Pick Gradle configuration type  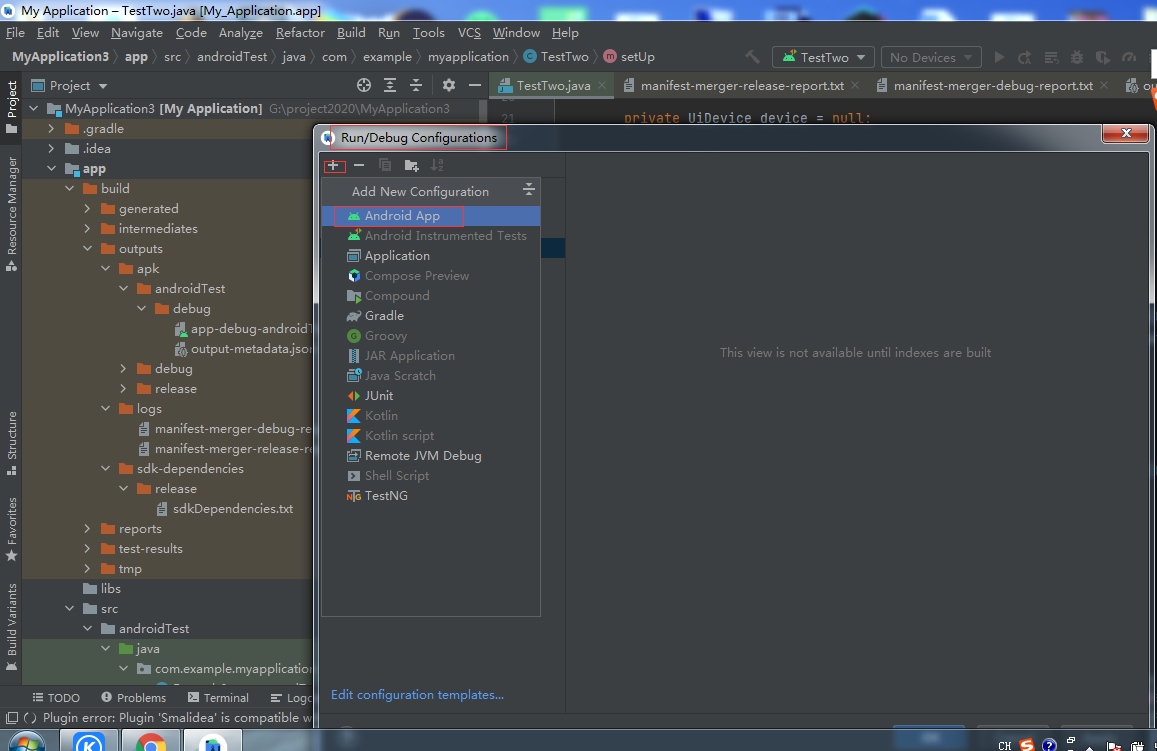[431, 315]
